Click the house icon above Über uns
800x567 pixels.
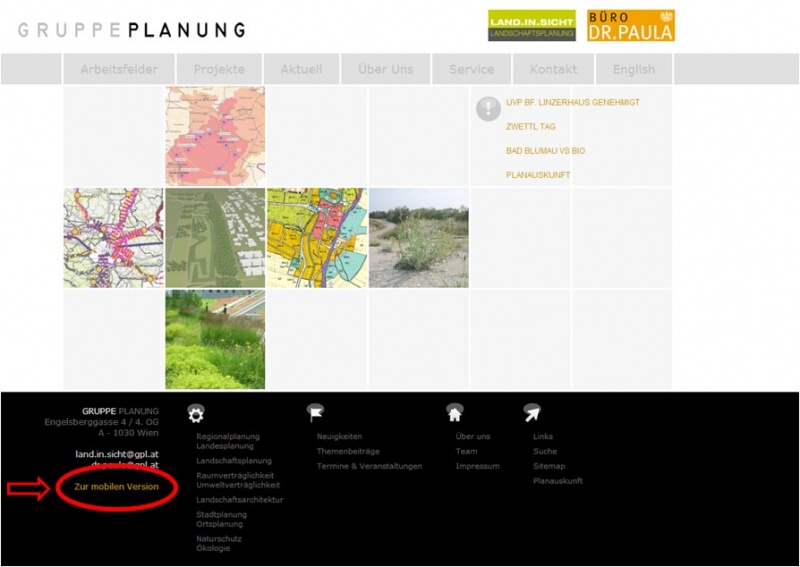pos(455,413)
